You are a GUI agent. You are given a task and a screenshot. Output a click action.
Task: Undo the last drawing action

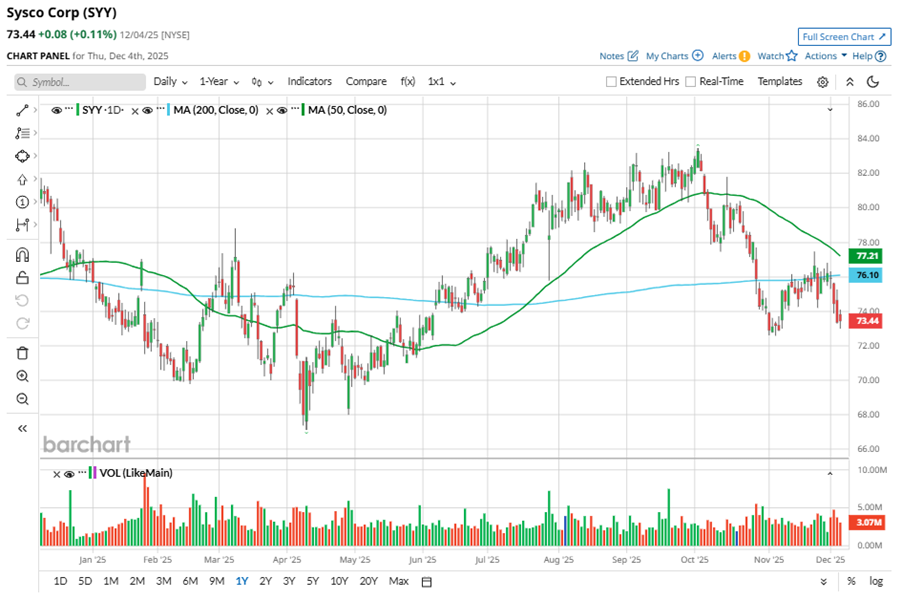[x=22, y=301]
